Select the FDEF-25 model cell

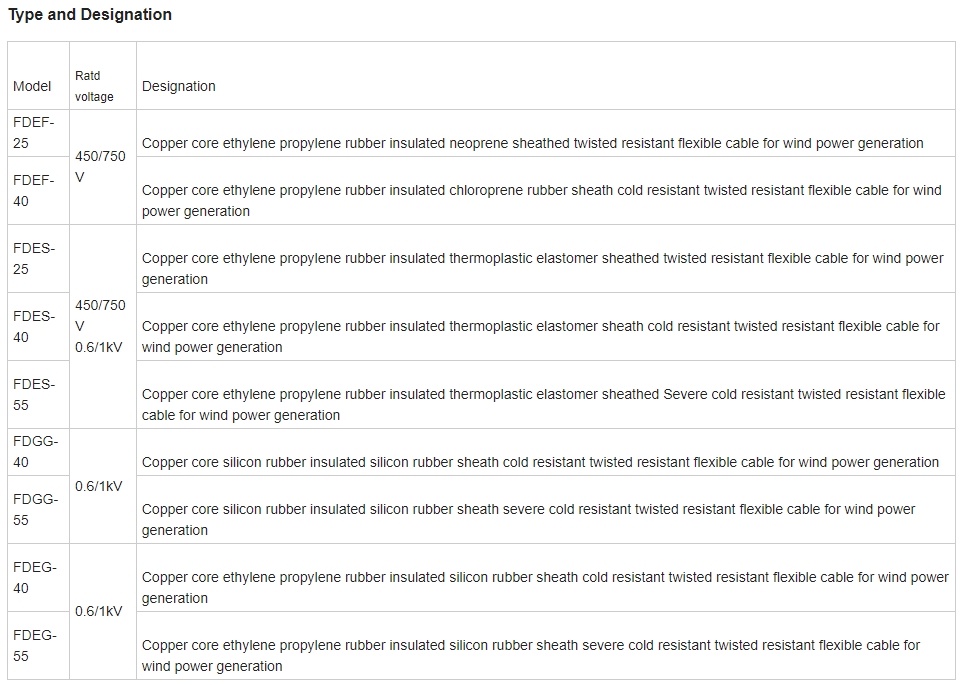click(x=39, y=133)
